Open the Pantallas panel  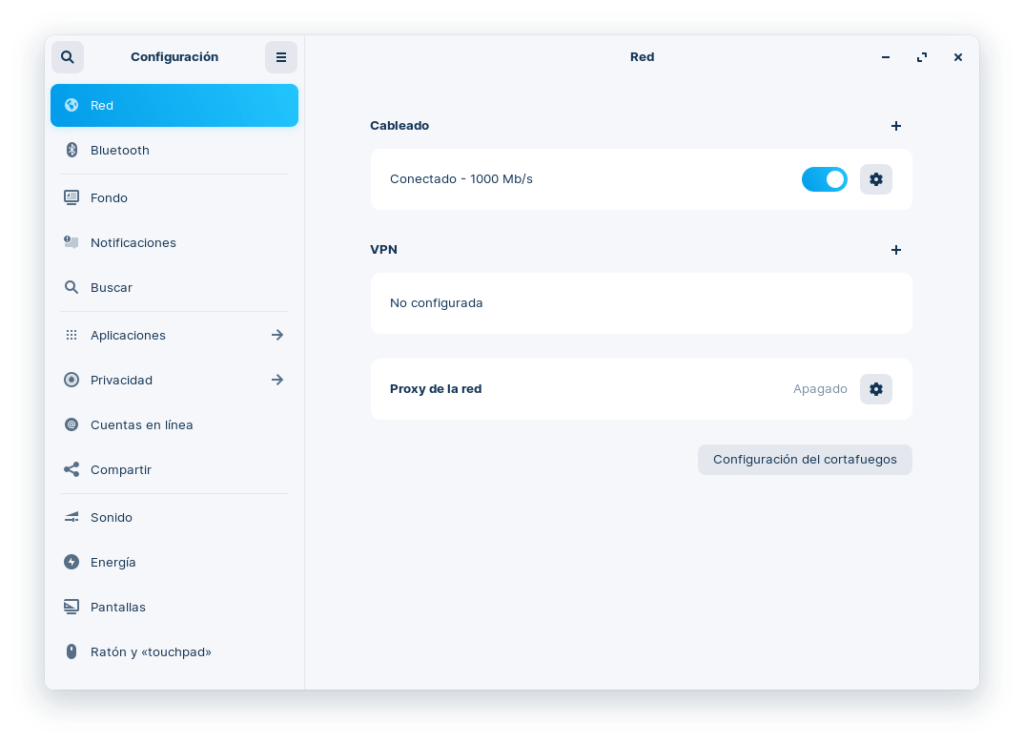click(x=174, y=607)
